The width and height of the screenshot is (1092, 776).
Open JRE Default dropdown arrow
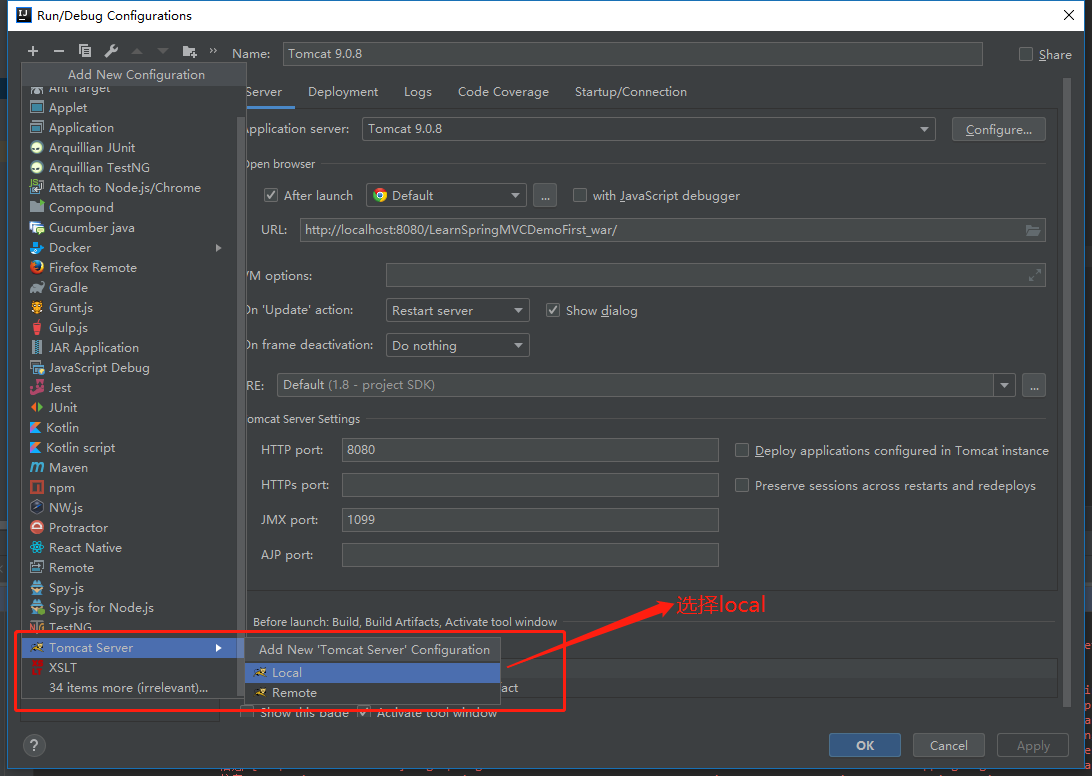pyautogui.click(x=1004, y=385)
